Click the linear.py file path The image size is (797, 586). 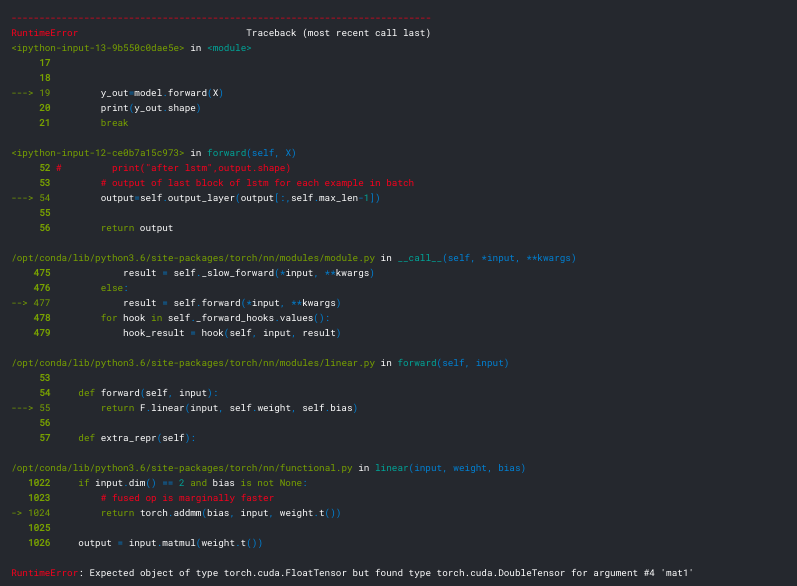[193, 363]
